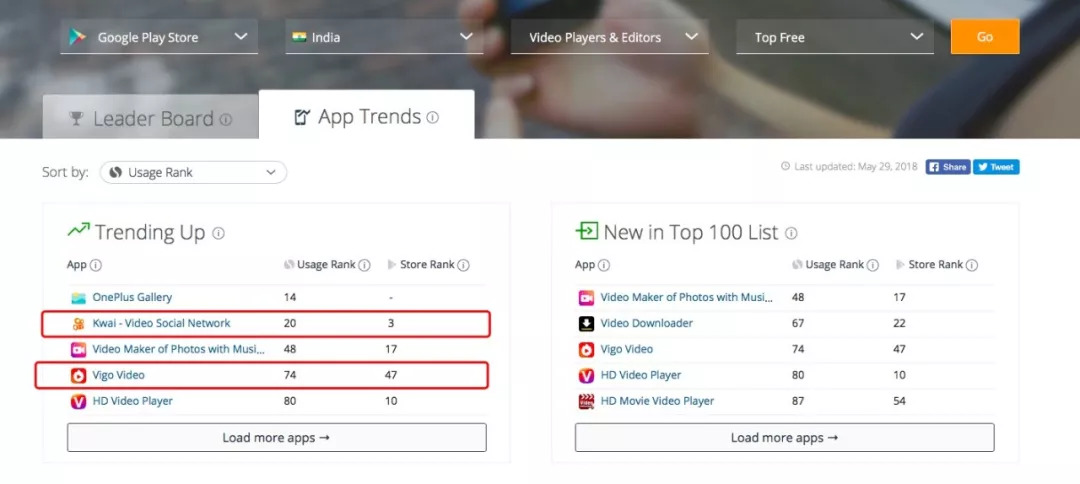Open Kwai - Video Social Network link

click(x=161, y=323)
